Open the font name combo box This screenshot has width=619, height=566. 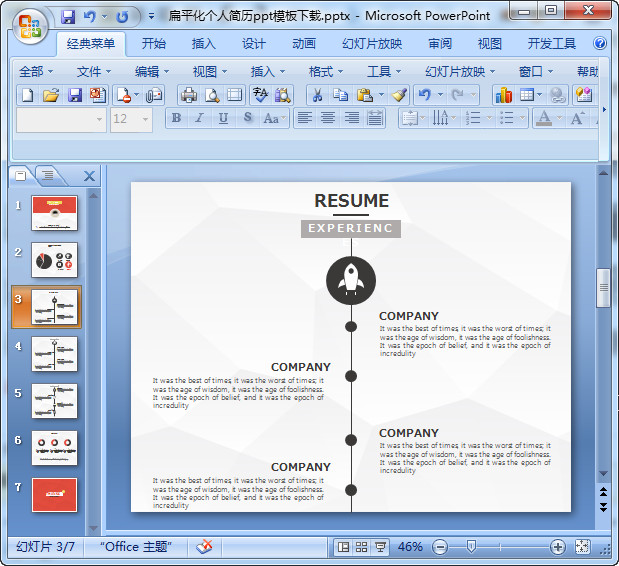(x=61, y=119)
